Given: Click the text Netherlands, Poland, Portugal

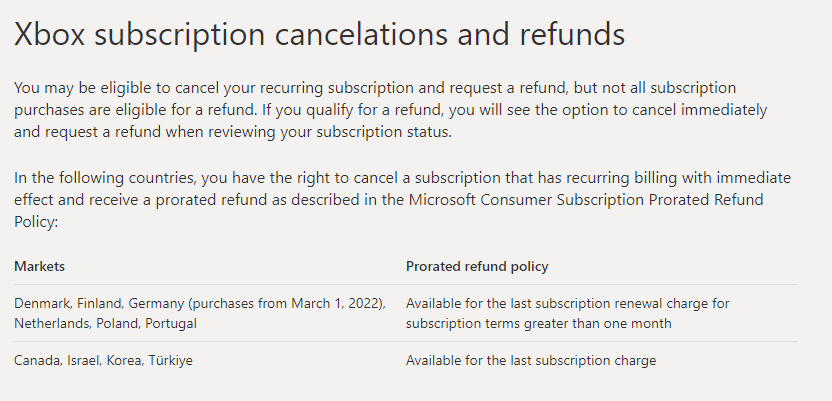Looking at the screenshot, I should (105, 324).
